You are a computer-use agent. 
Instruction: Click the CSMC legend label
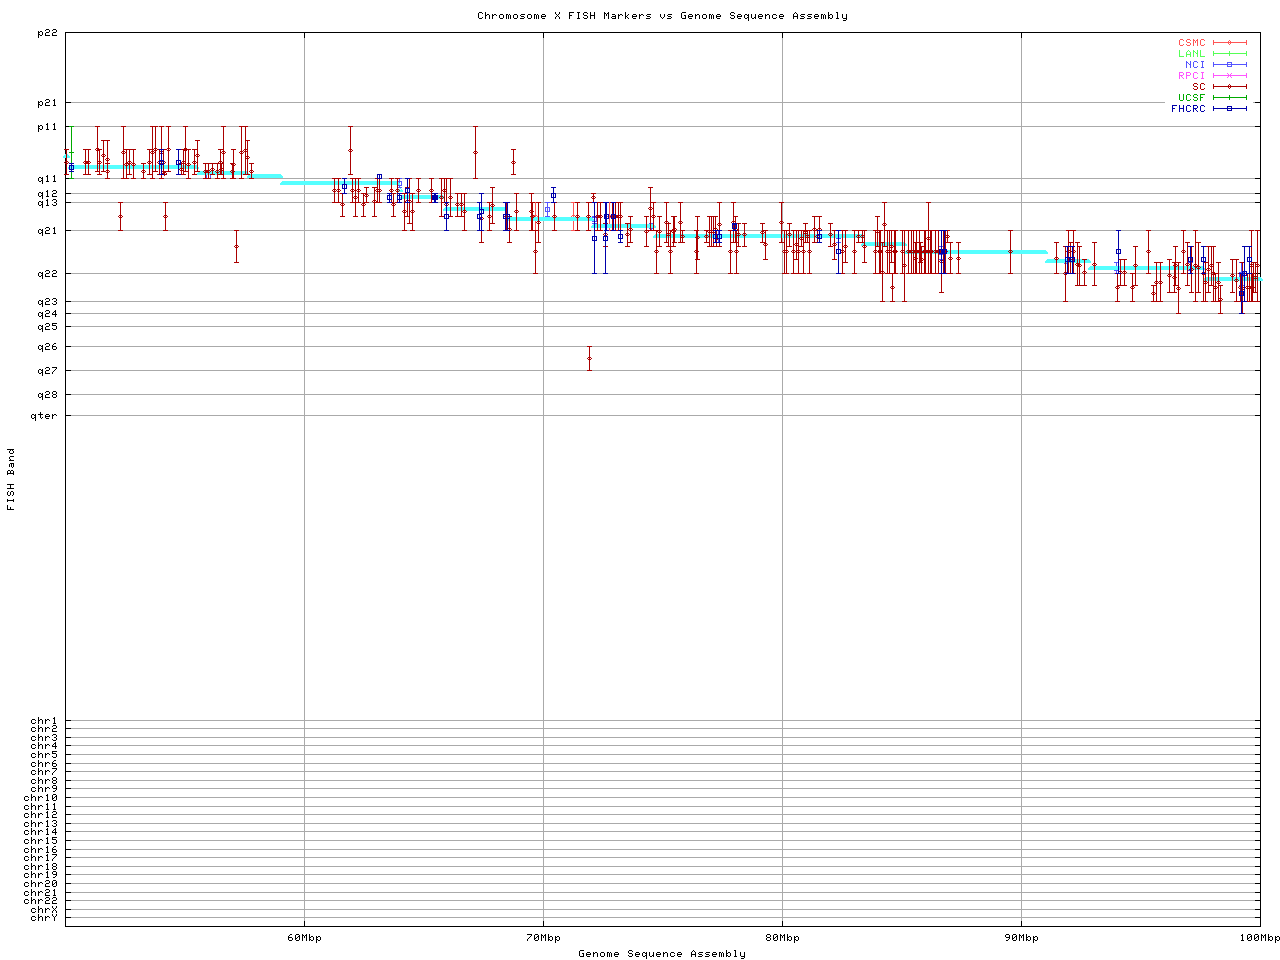click(1191, 43)
